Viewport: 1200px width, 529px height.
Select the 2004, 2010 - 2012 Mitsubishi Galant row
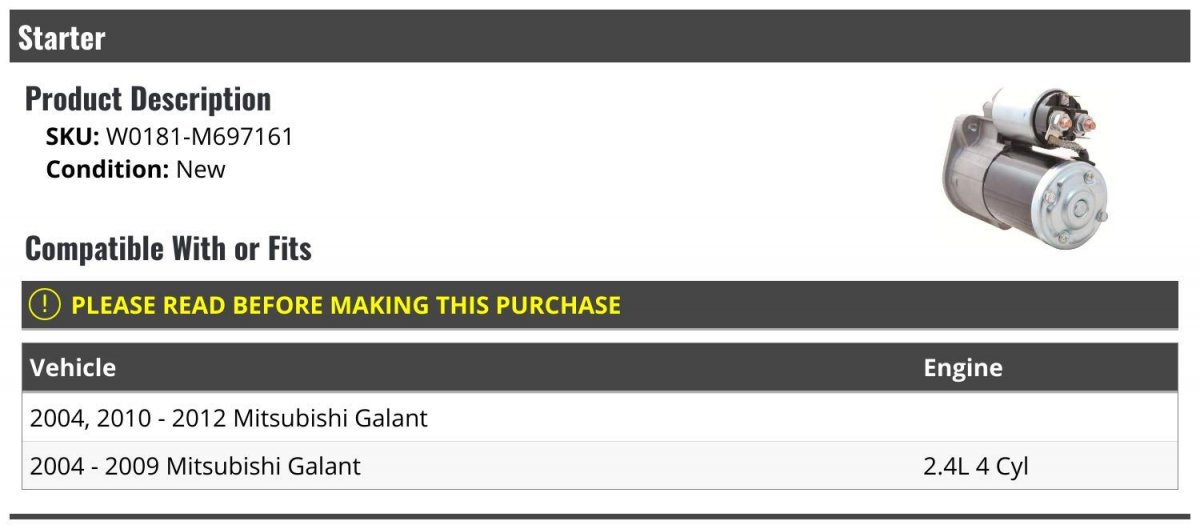coord(600,418)
